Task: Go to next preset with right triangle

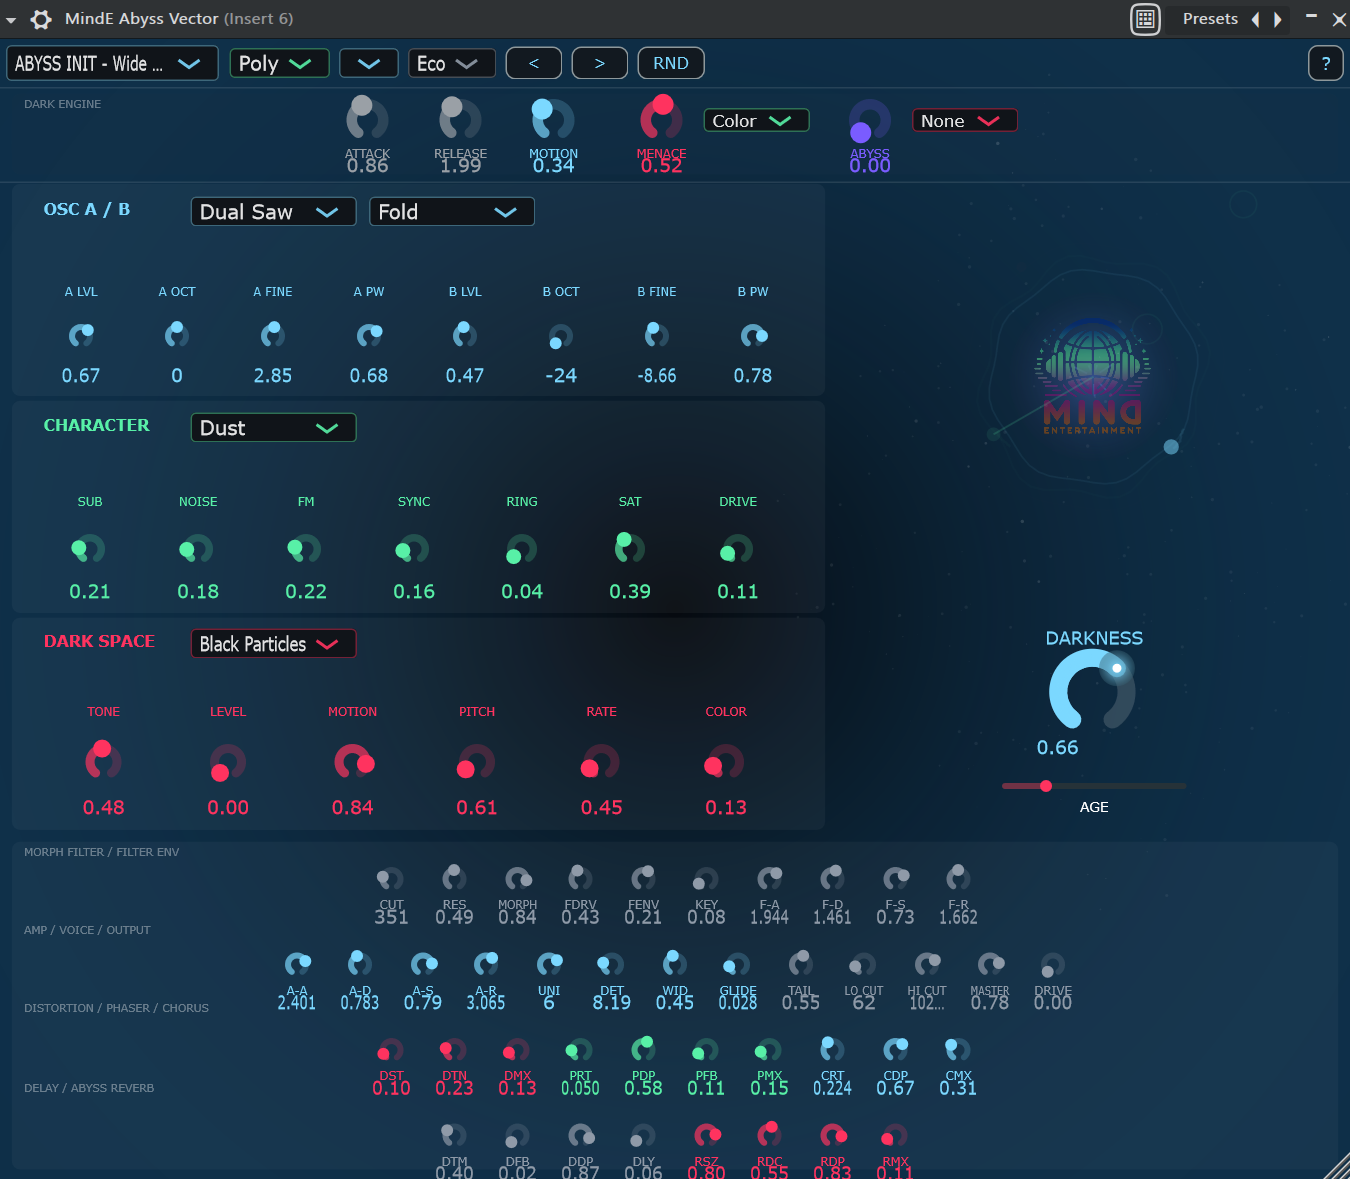Action: [x=1277, y=19]
